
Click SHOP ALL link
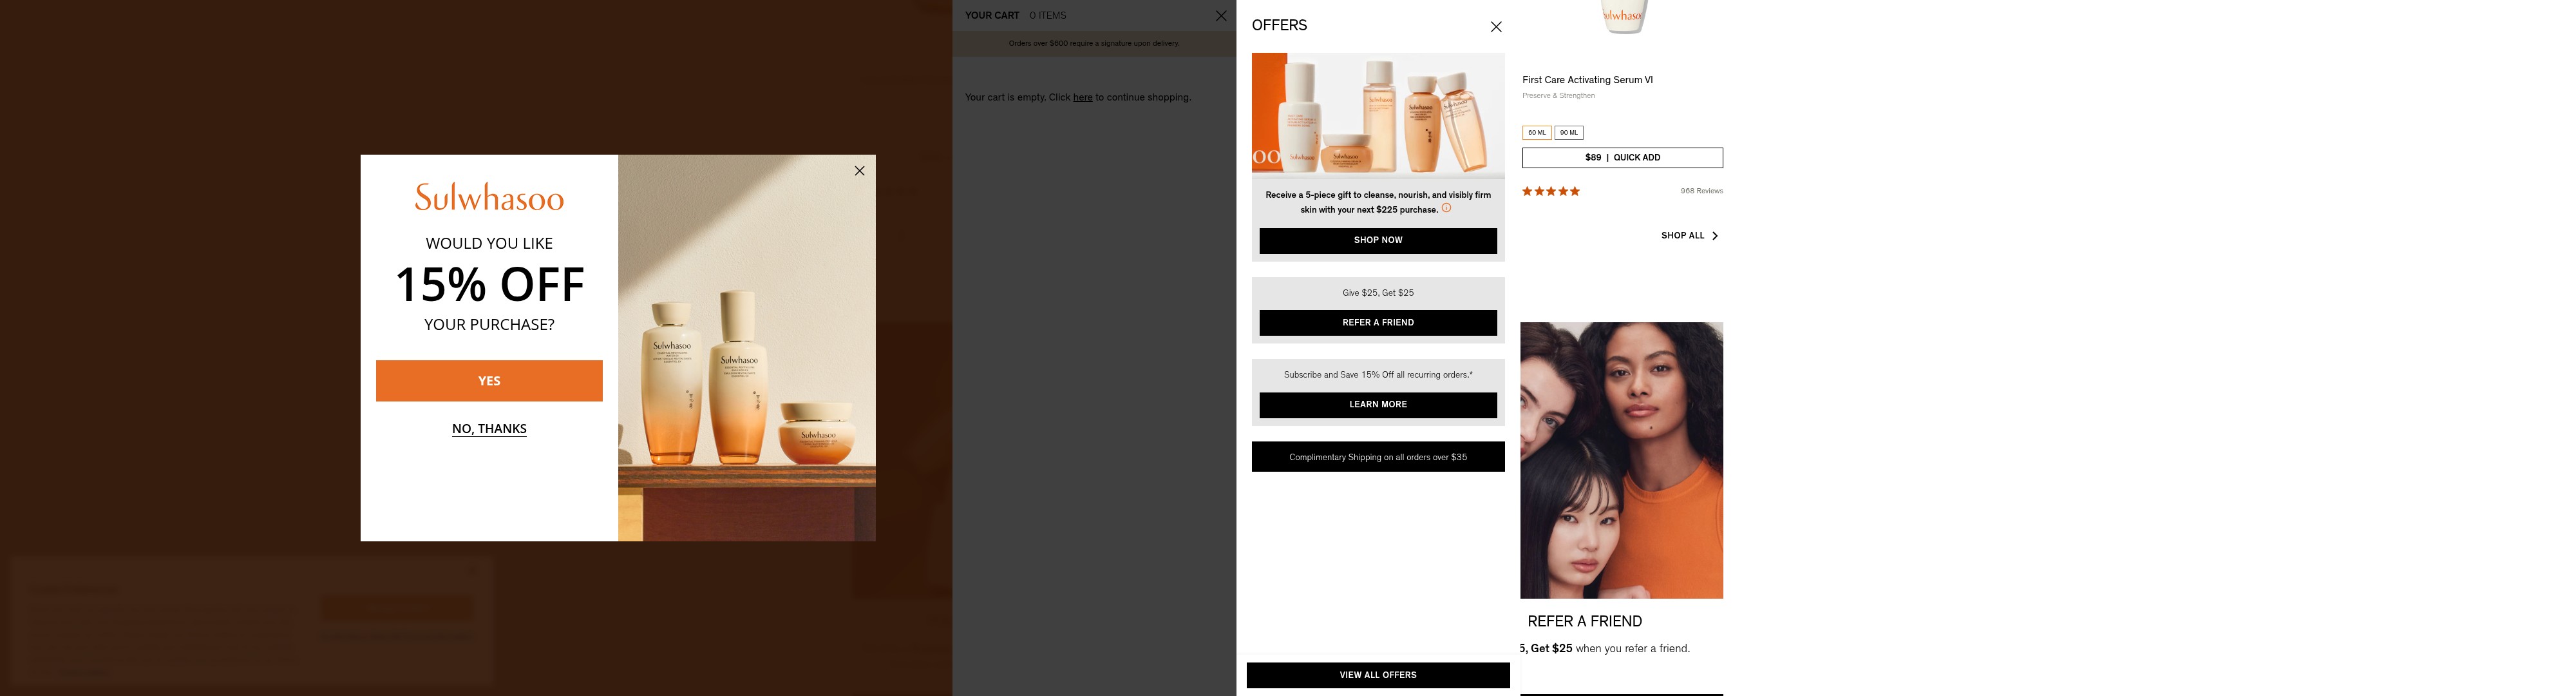point(1682,236)
